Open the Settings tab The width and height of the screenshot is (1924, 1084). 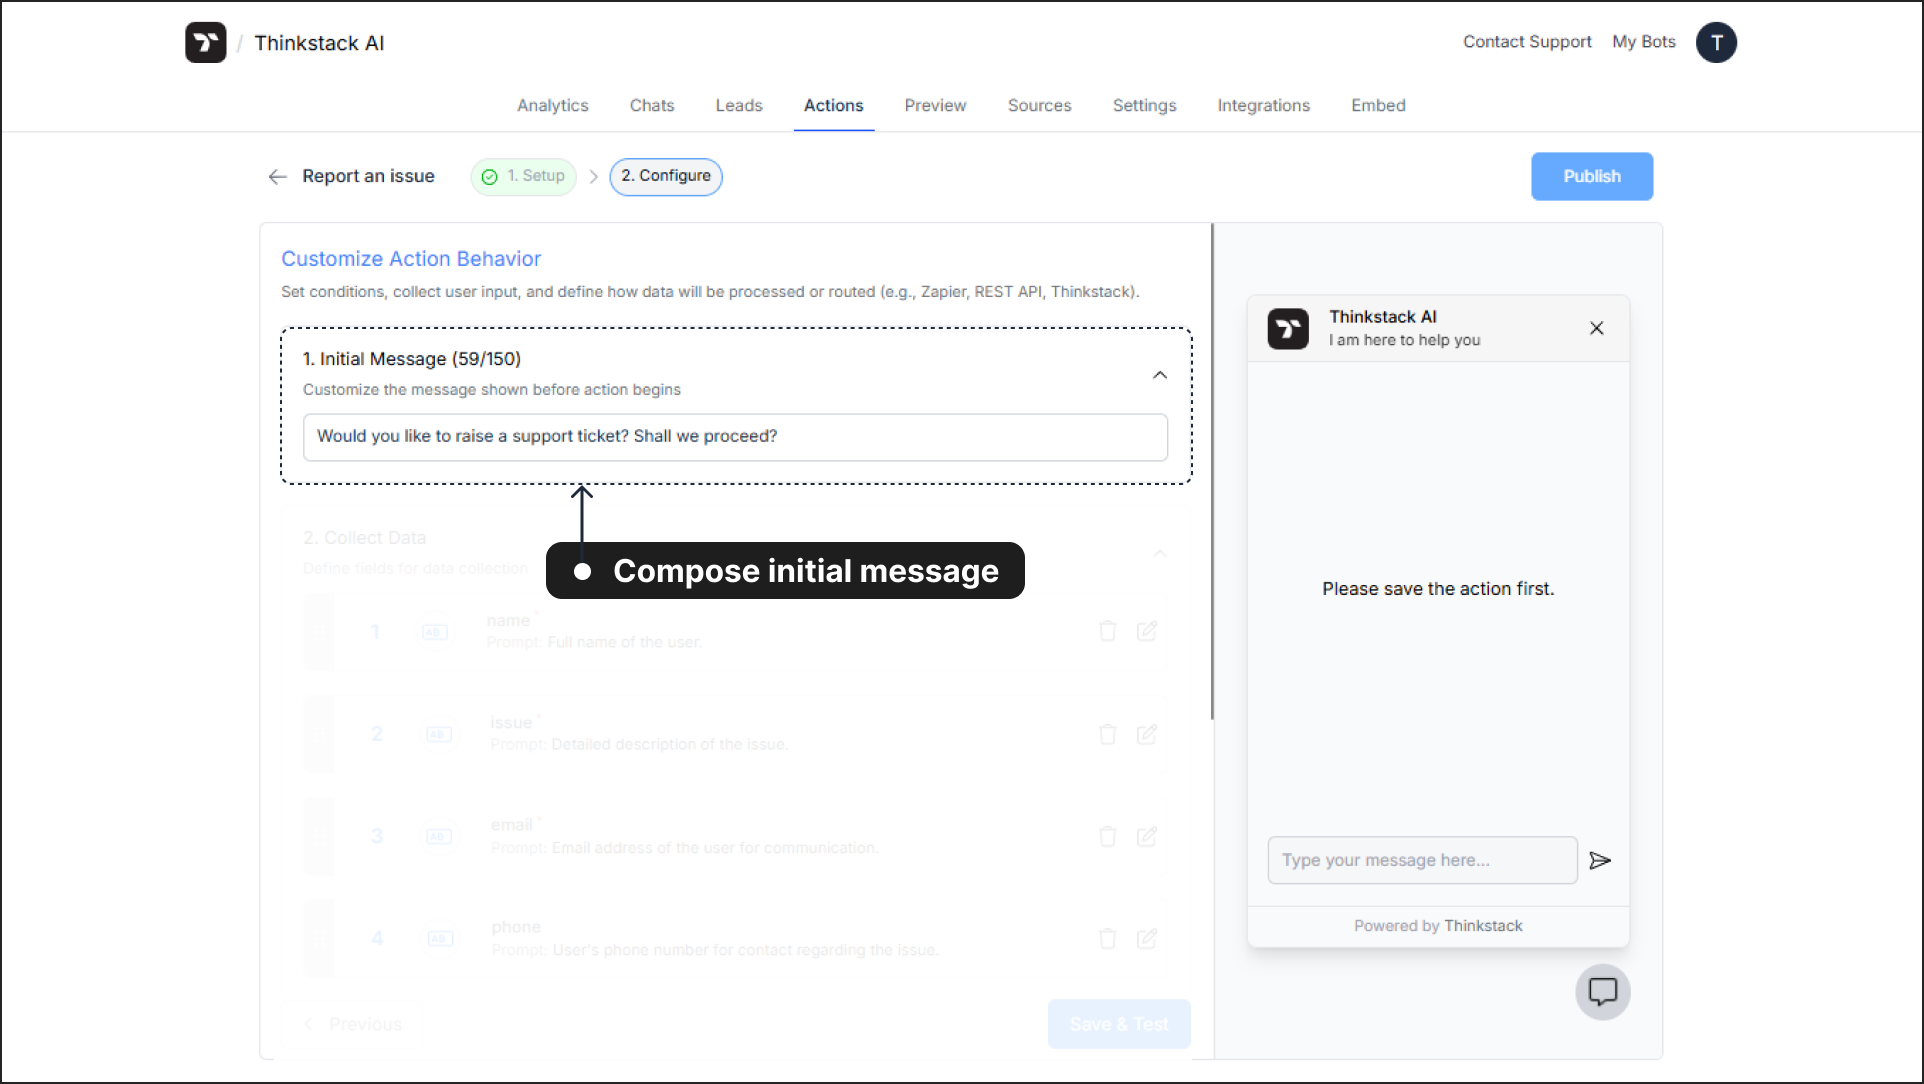[1144, 105]
